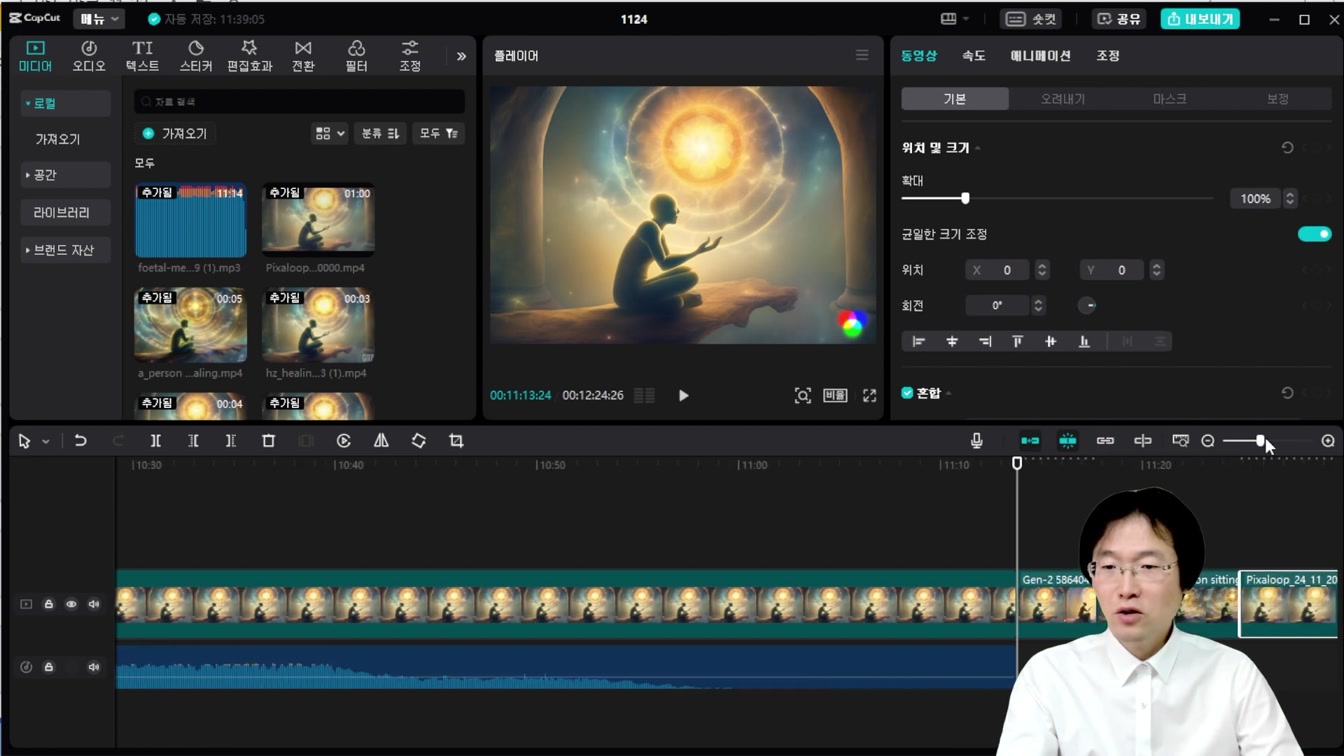Open the 편집효과 effects panel icon
1344x756 pixels.
point(249,56)
